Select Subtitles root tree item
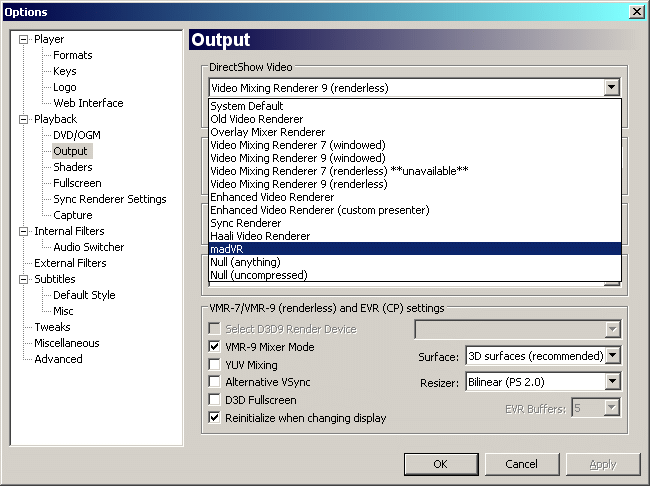The image size is (650, 486). 55,279
